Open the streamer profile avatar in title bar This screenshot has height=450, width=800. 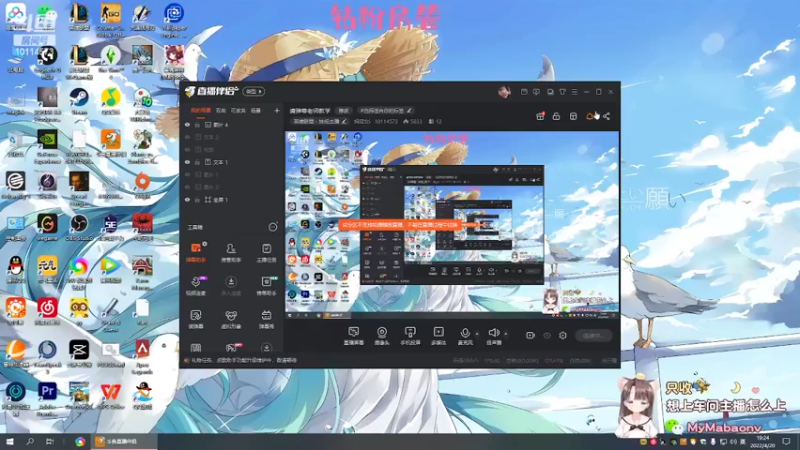[x=504, y=92]
